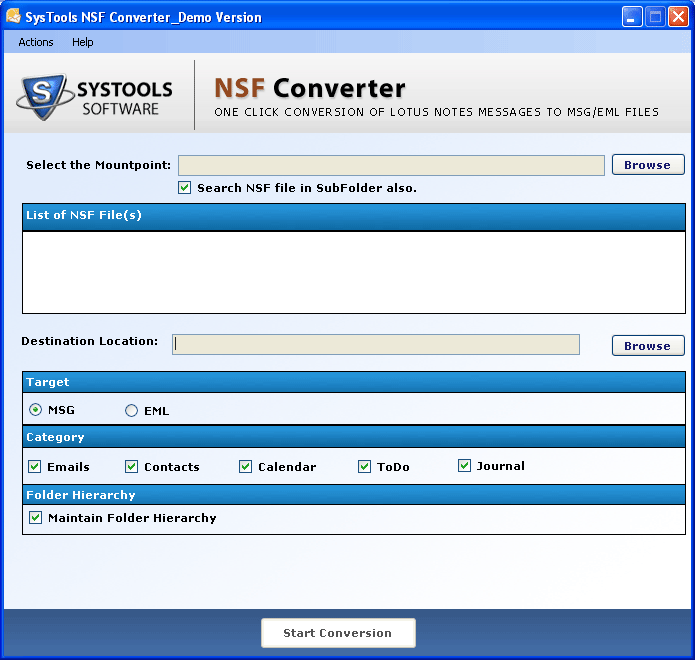695x660 pixels.
Task: Open the Help menu
Action: pos(82,42)
